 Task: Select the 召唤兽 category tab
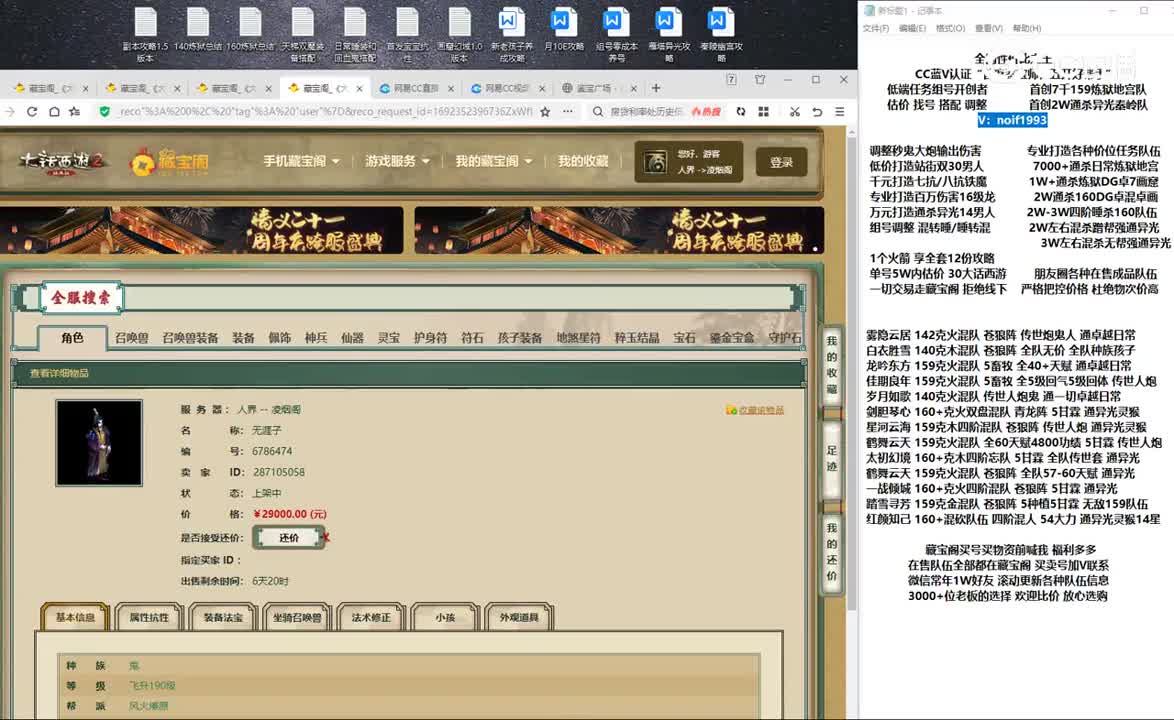(x=132, y=338)
